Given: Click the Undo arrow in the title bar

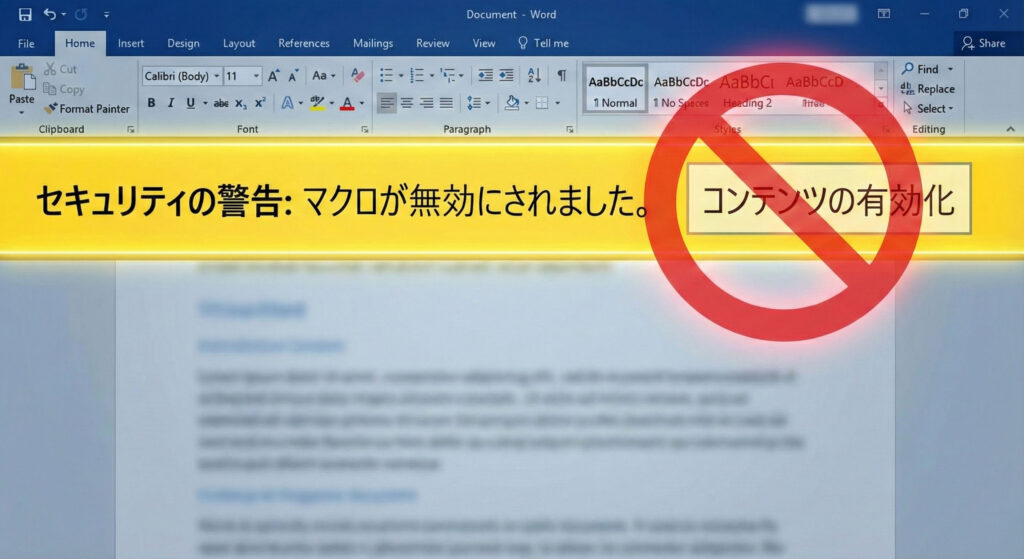Looking at the screenshot, I should [x=50, y=14].
